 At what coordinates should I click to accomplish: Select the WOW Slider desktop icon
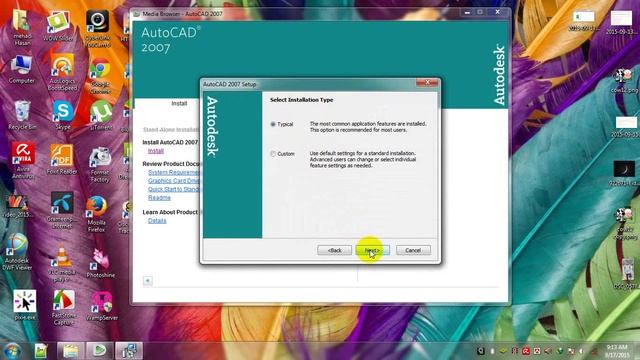point(58,26)
